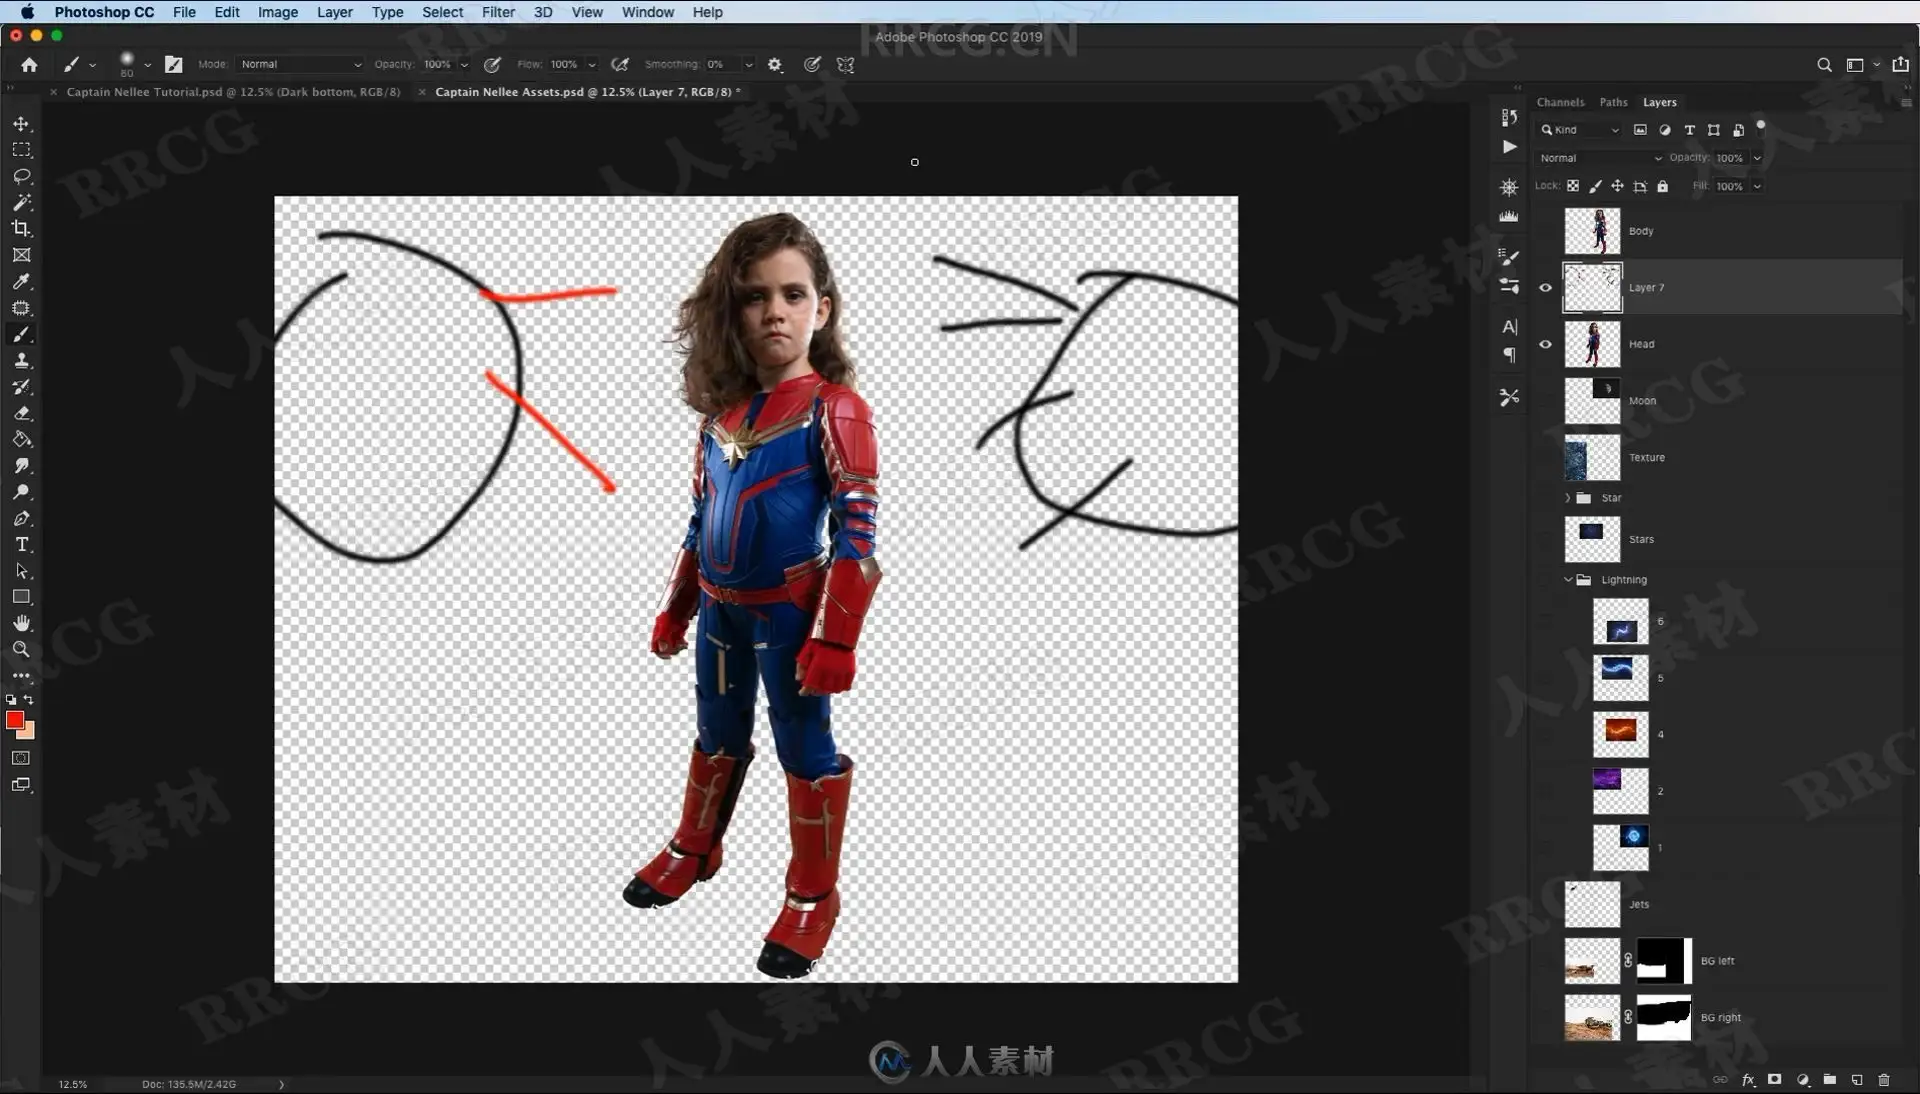Hide the Layer 7 layer
This screenshot has width=1920, height=1094.
click(x=1545, y=288)
